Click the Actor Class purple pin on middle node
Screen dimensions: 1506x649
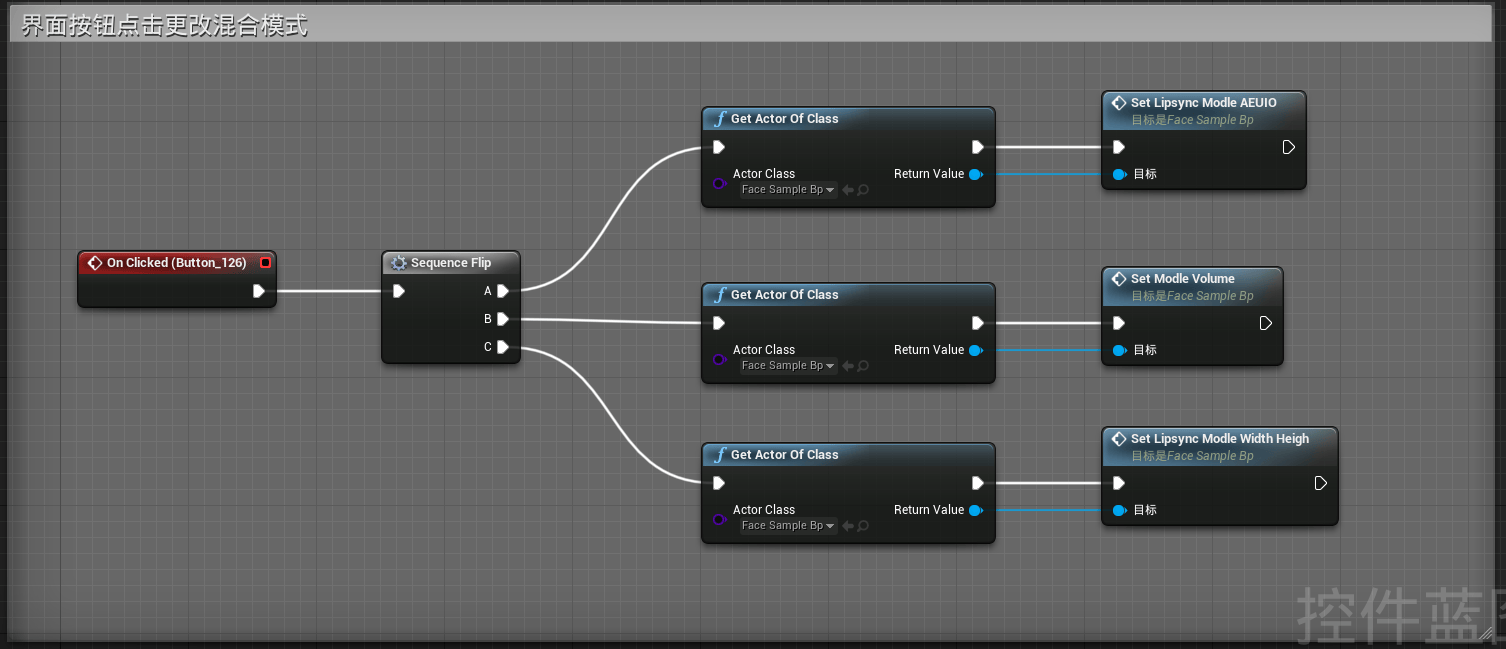[719, 360]
